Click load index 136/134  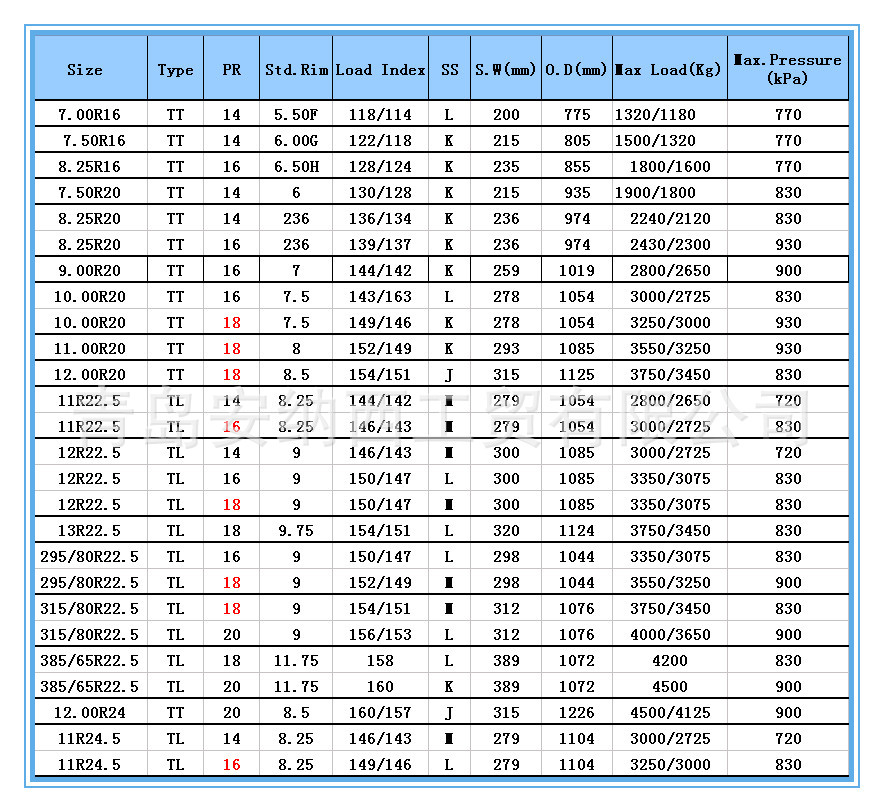(380, 218)
